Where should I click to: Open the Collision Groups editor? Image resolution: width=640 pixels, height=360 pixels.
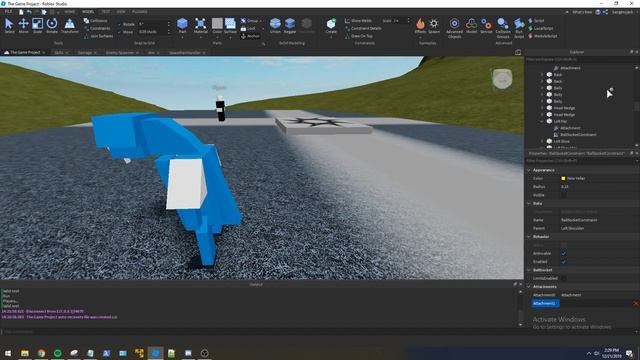pyautogui.click(x=503, y=27)
